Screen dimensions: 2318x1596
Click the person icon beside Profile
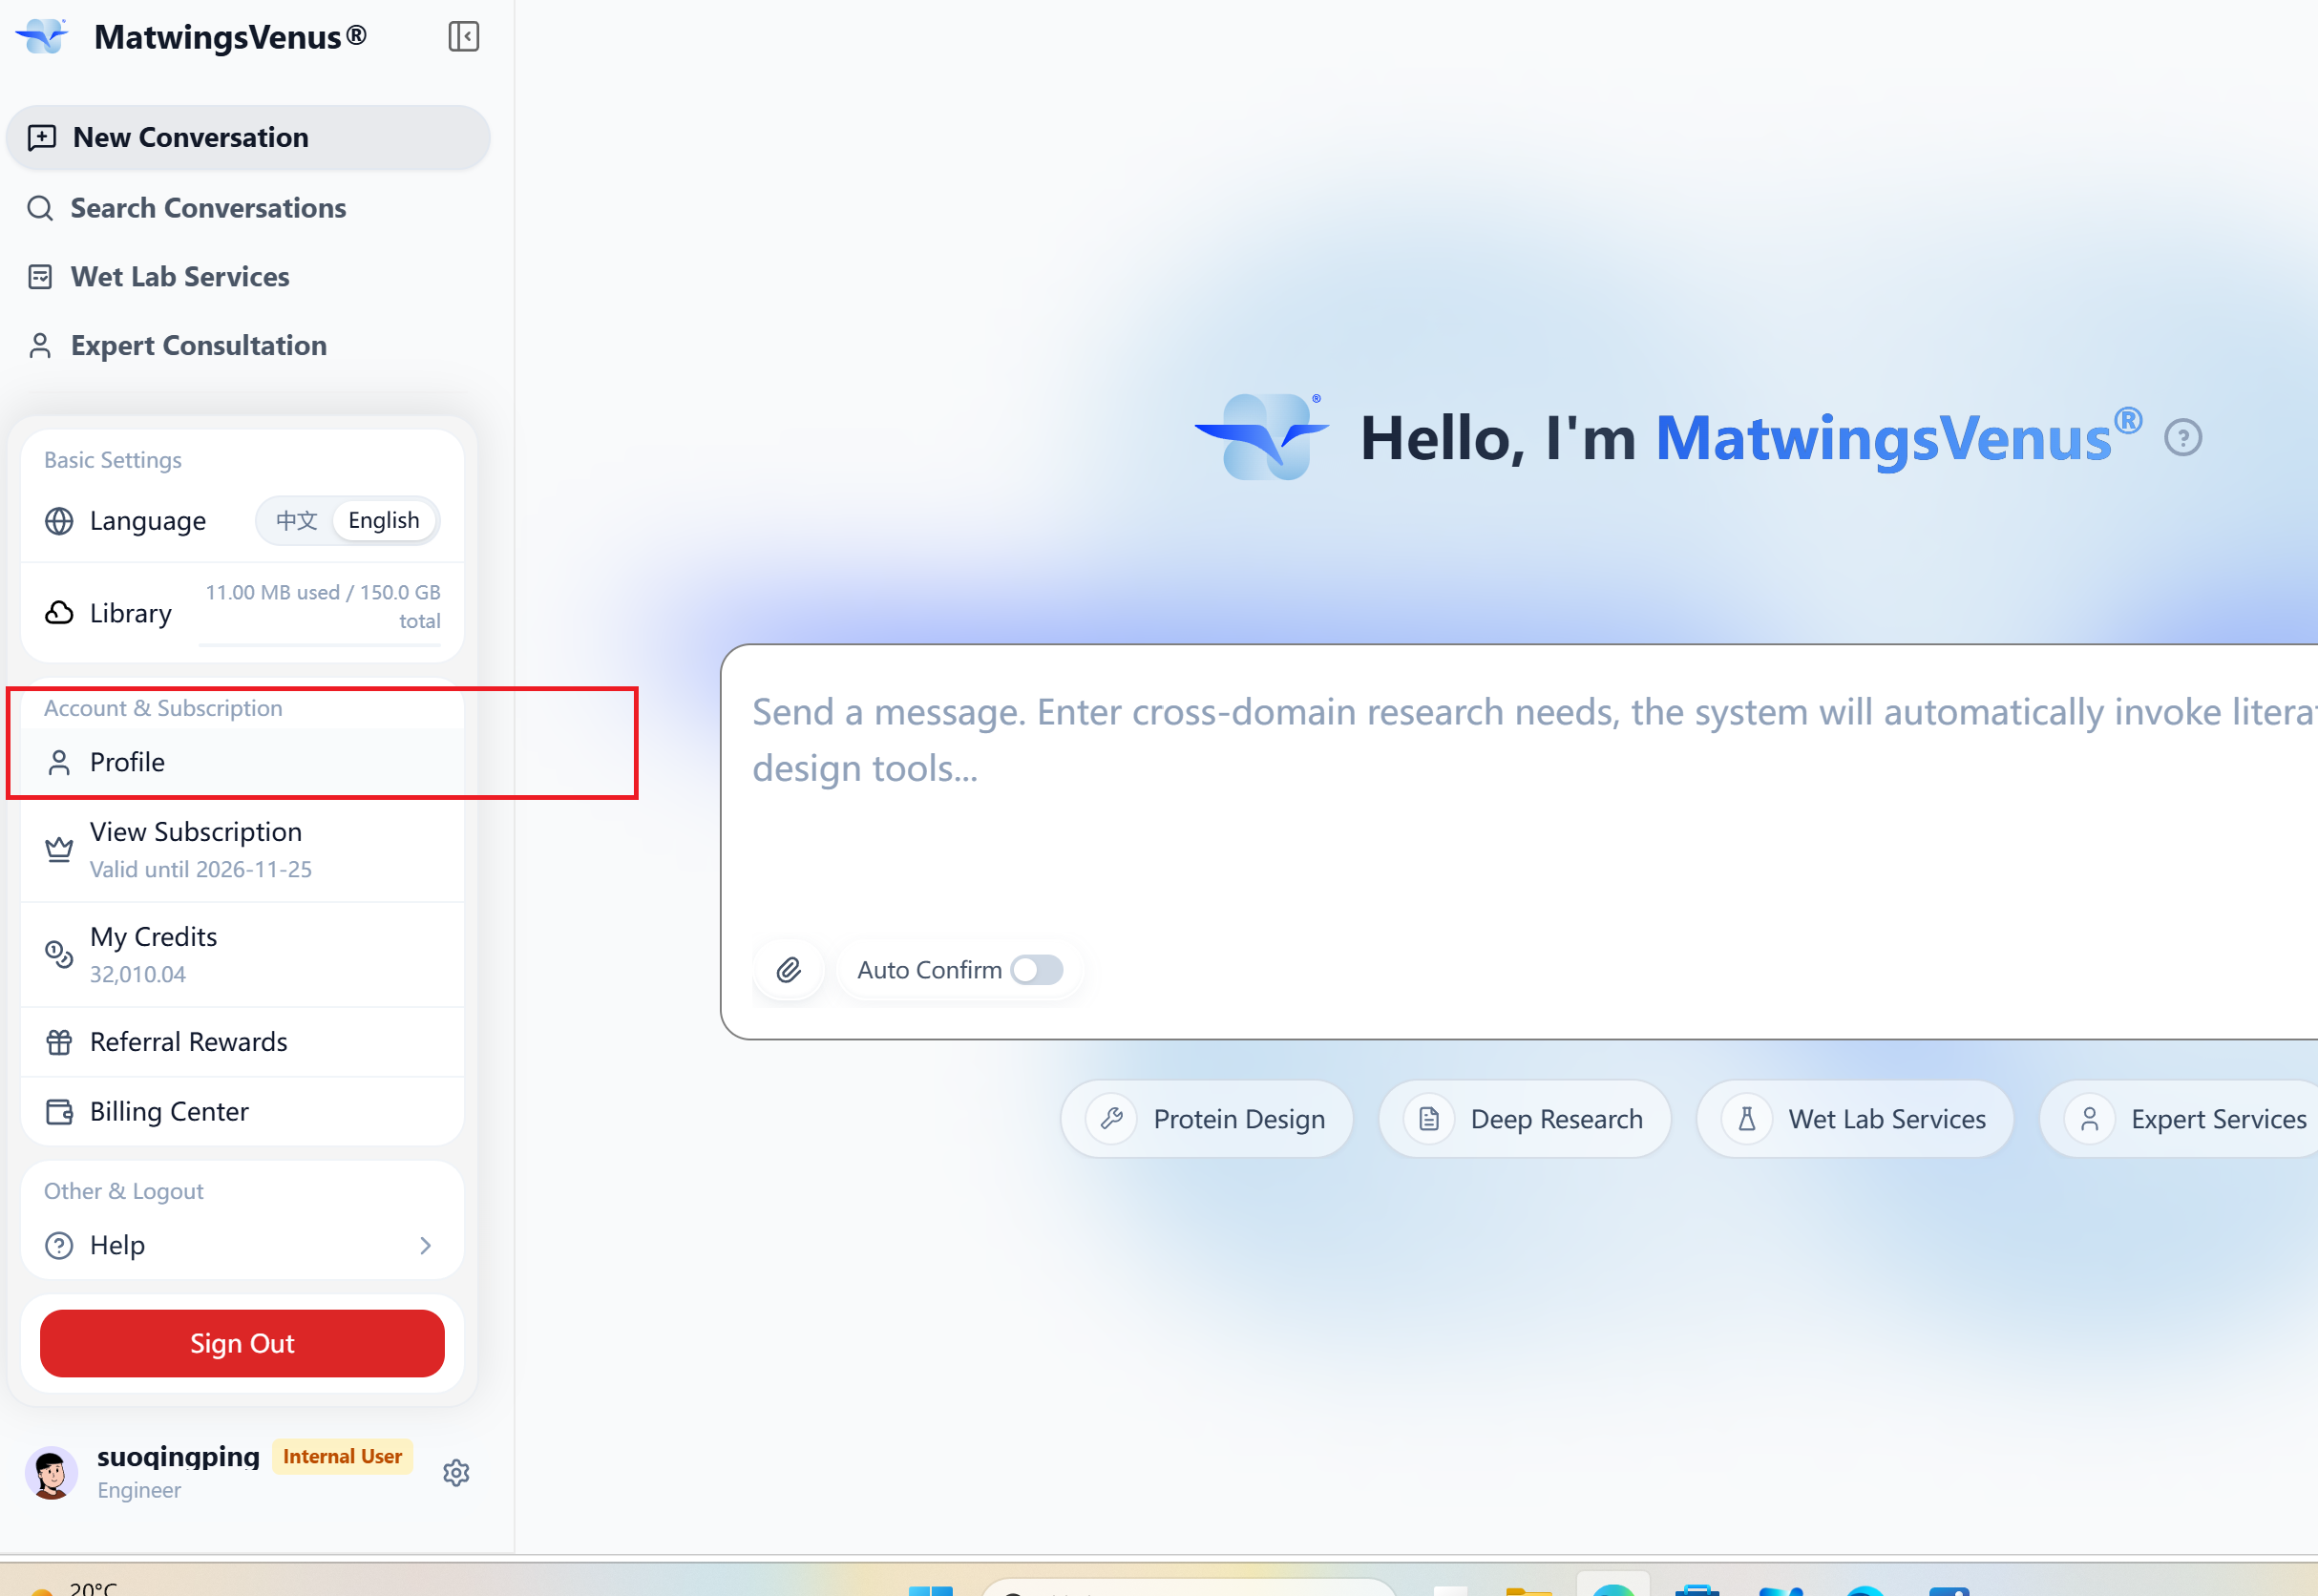point(59,763)
